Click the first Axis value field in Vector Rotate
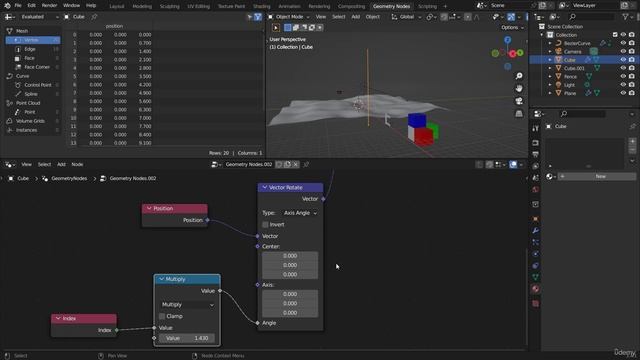This screenshot has width=640, height=360. 290,294
